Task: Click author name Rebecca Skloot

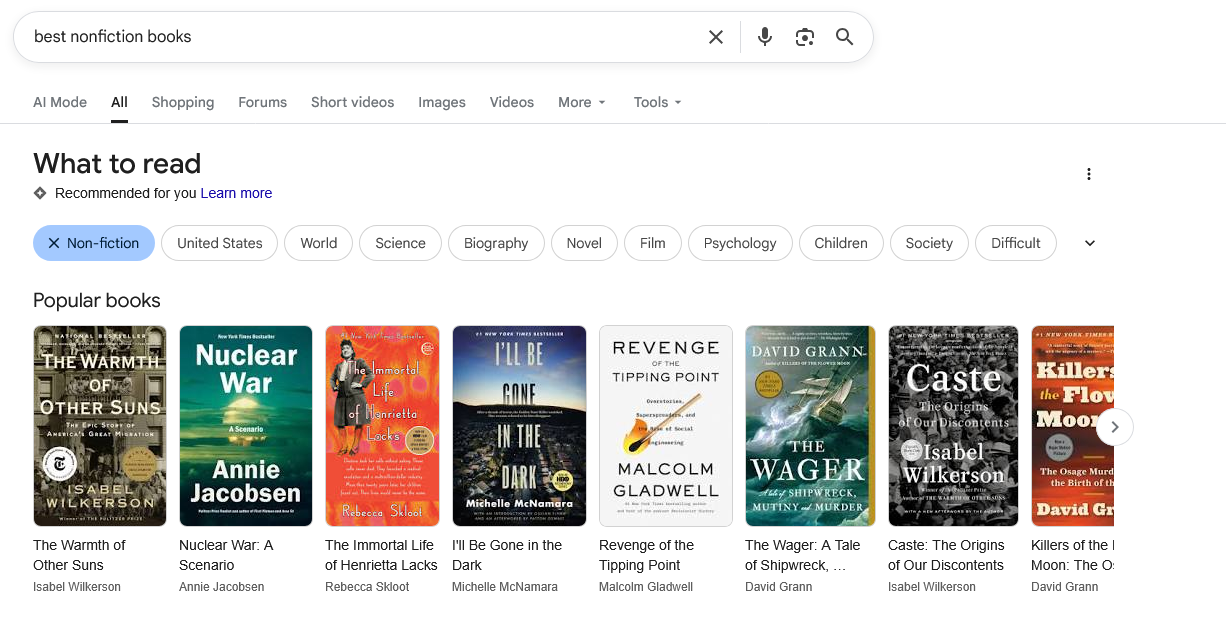Action: click(367, 587)
